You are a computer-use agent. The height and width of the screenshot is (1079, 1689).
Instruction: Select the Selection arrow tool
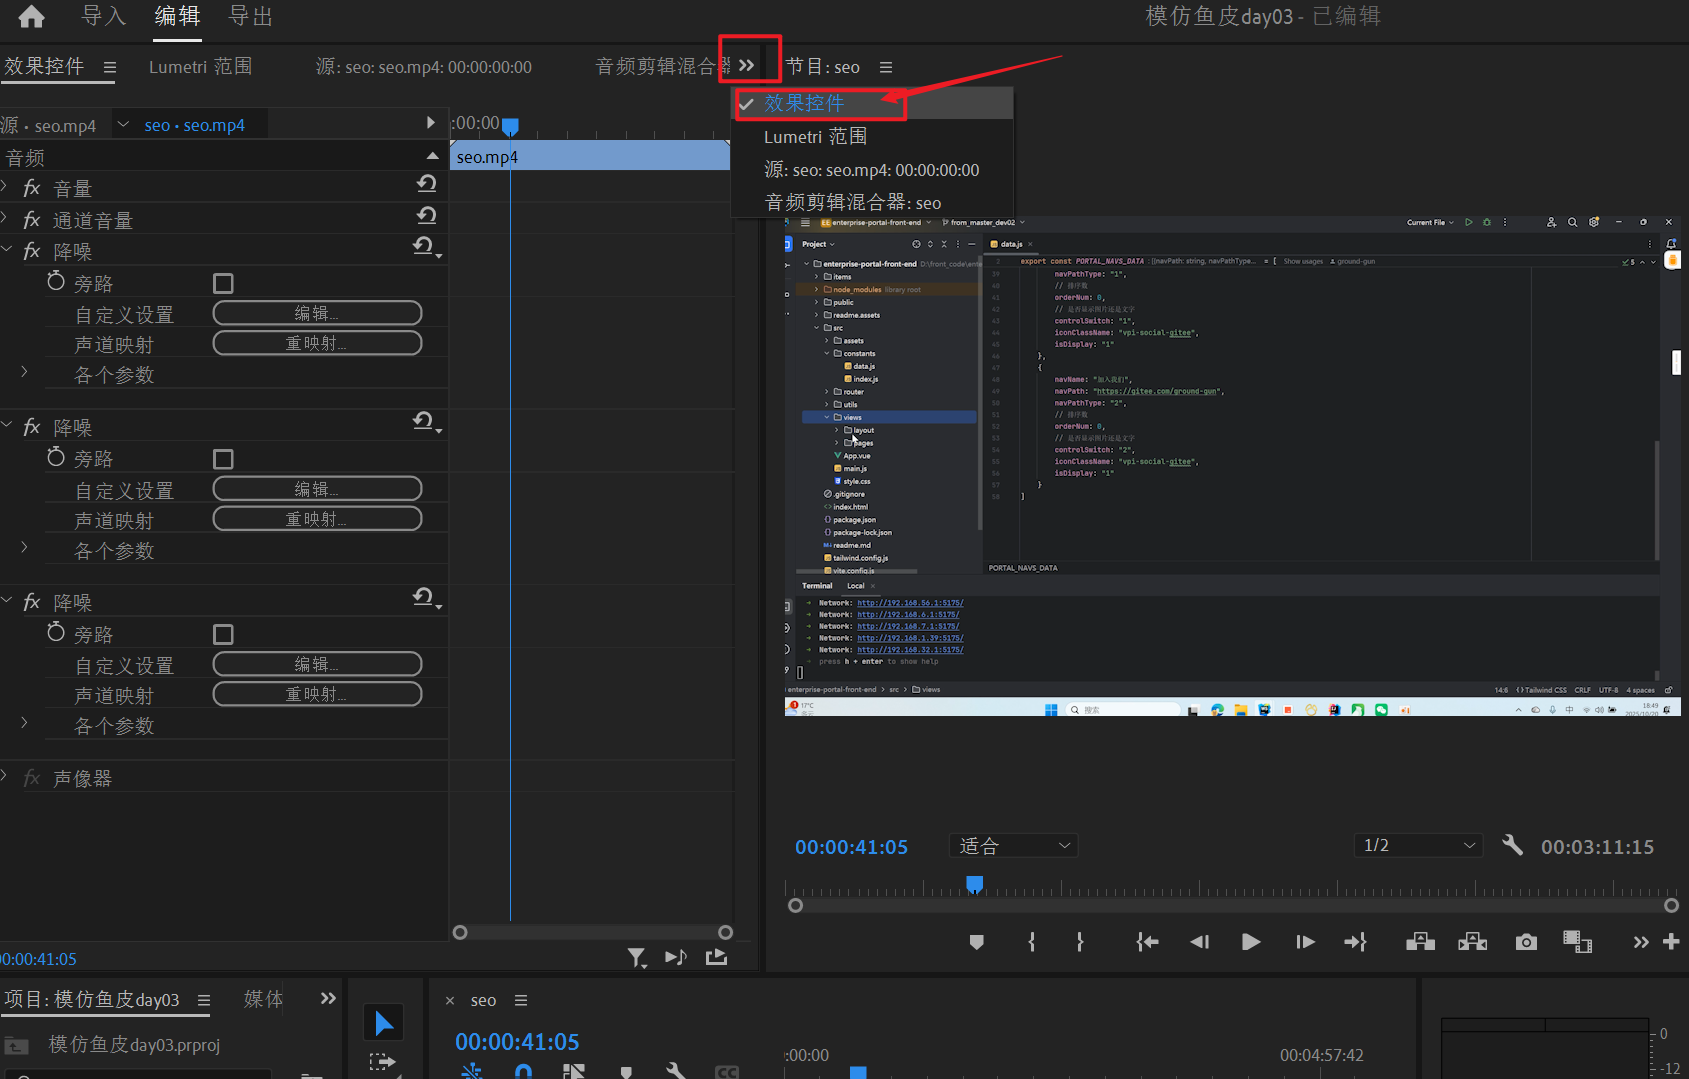(x=384, y=1022)
